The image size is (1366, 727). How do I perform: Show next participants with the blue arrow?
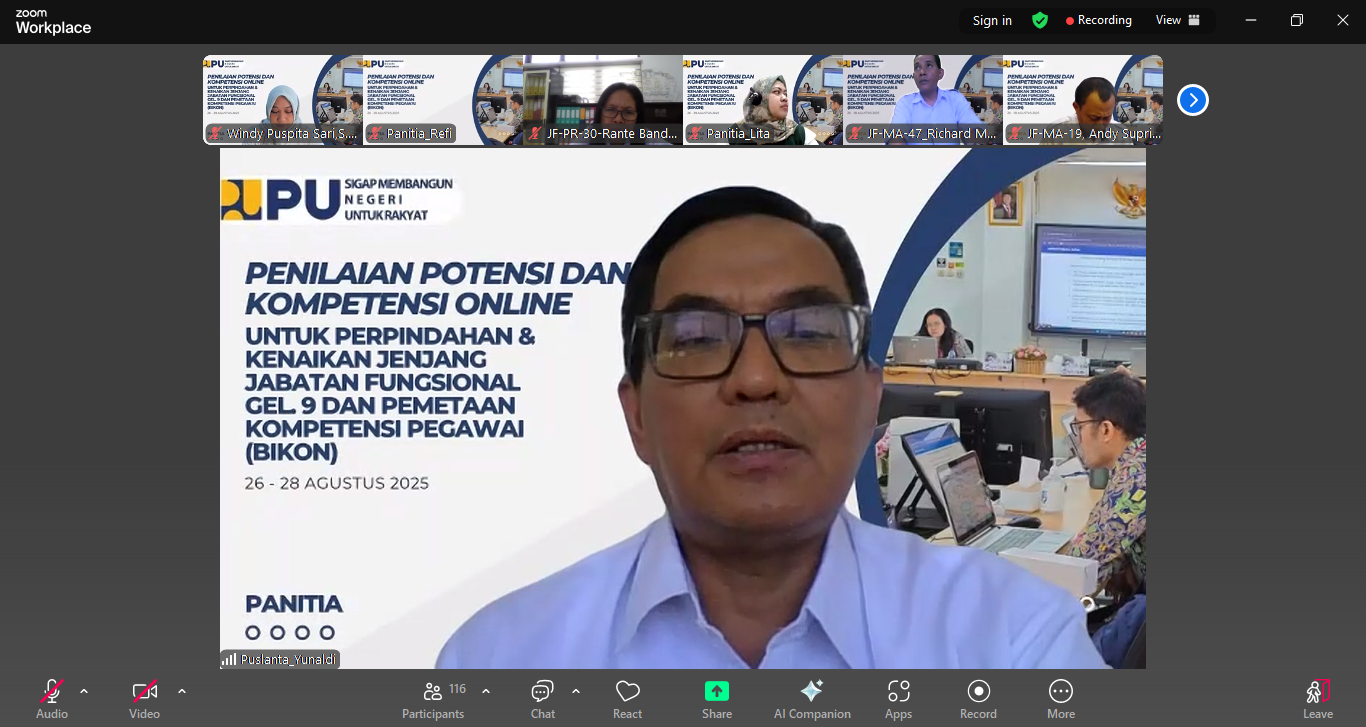(x=1193, y=100)
